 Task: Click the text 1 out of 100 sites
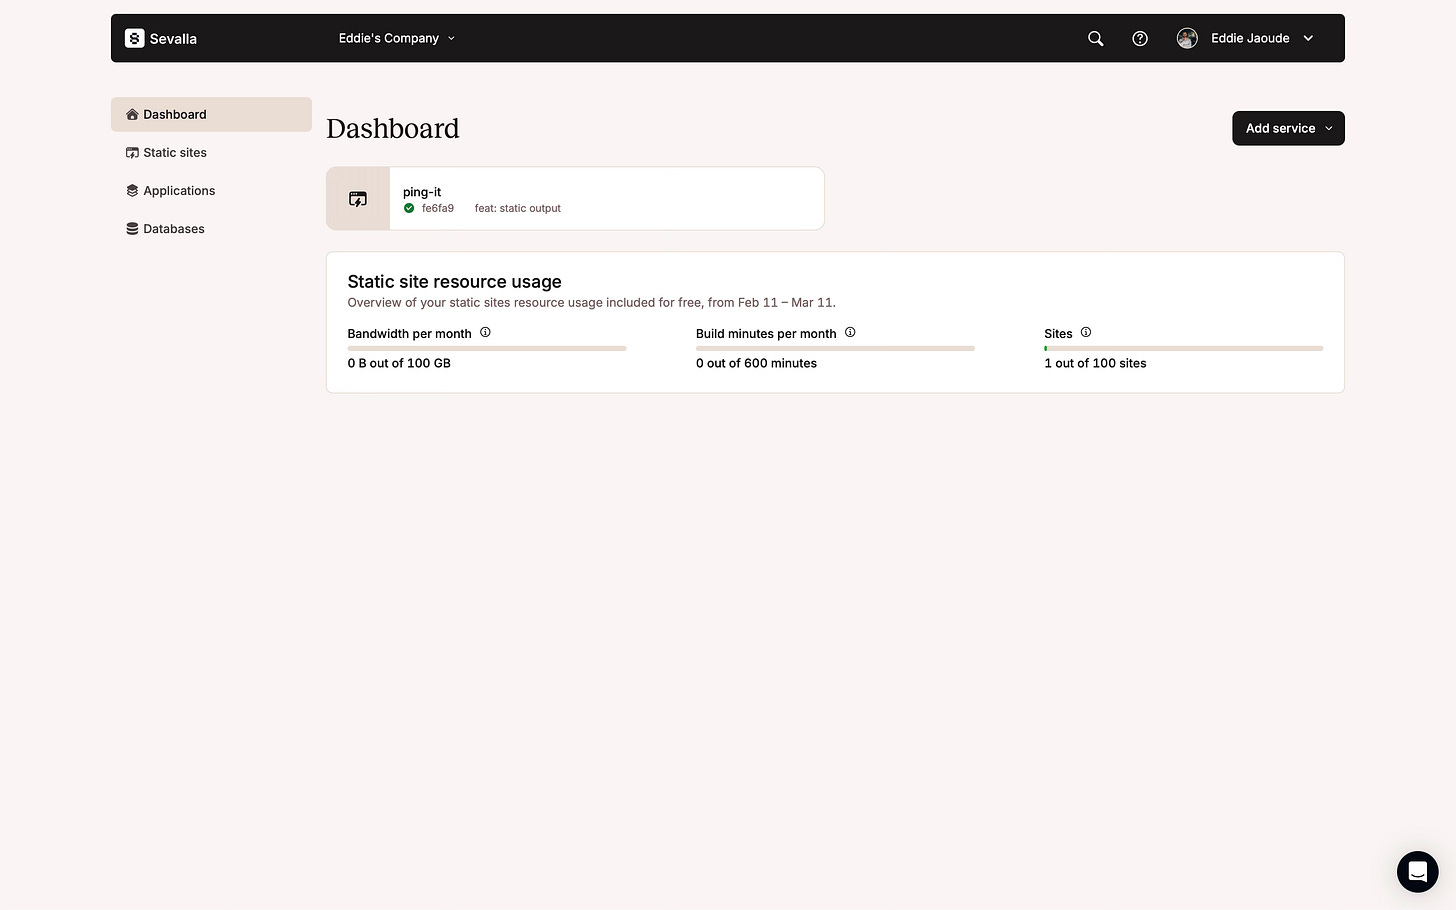1095,363
